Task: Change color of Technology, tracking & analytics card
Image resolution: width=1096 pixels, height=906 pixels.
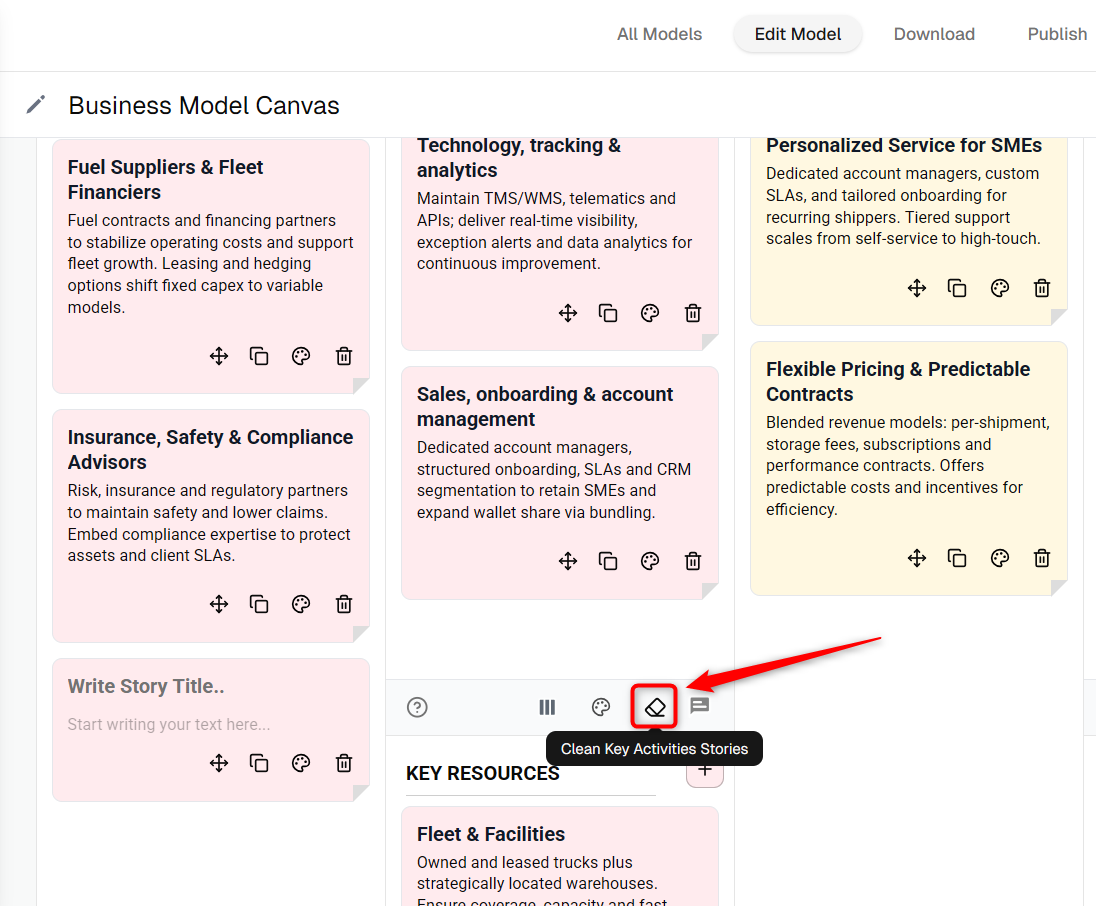Action: pos(650,313)
